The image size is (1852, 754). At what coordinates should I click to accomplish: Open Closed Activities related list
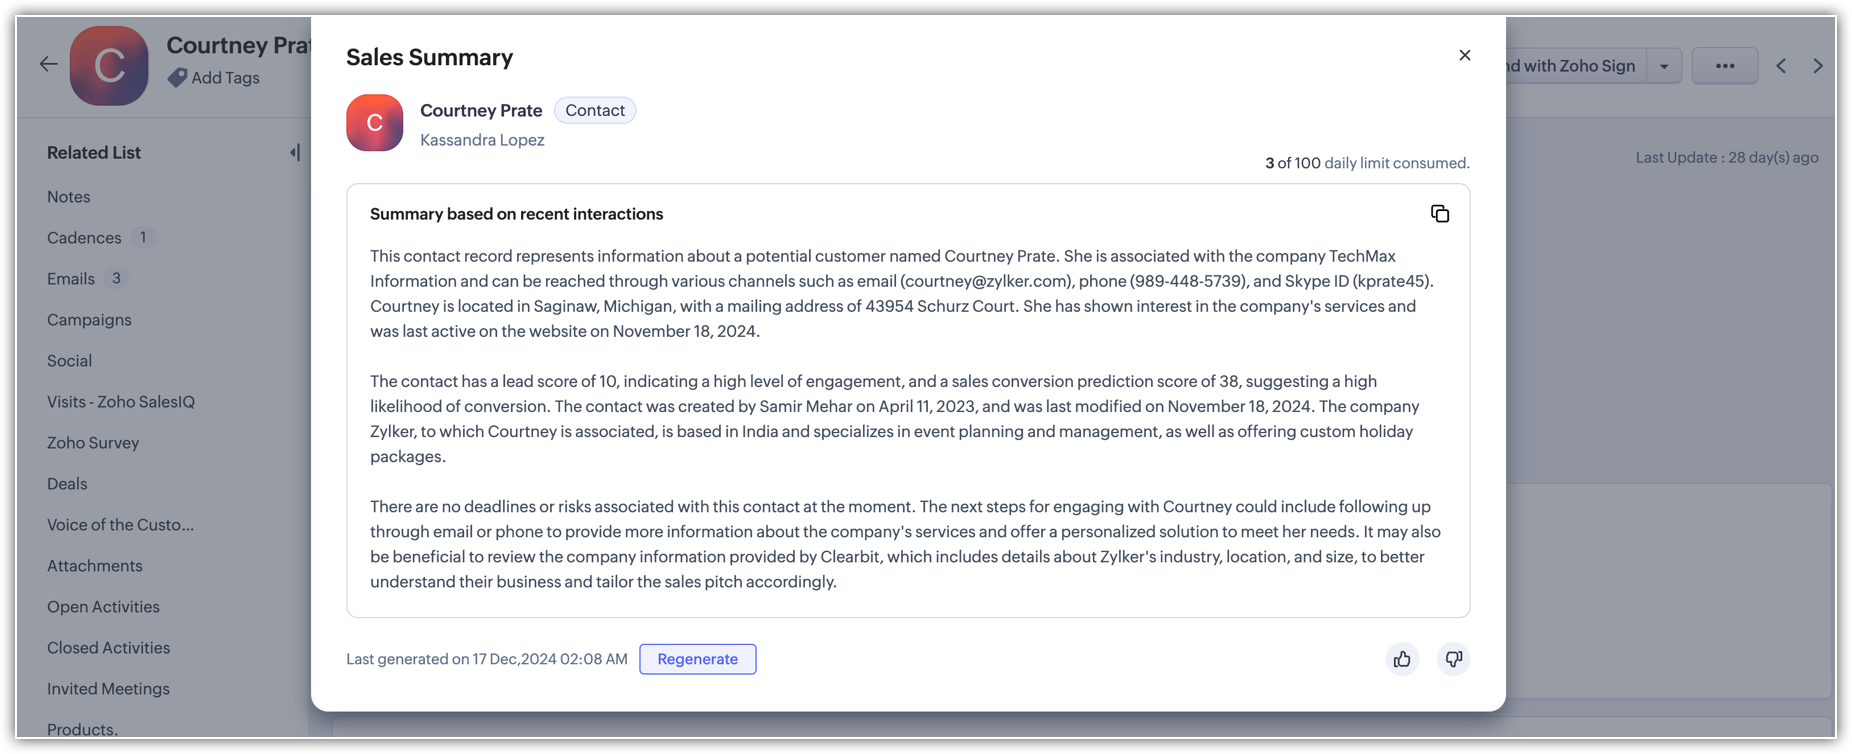coord(108,648)
